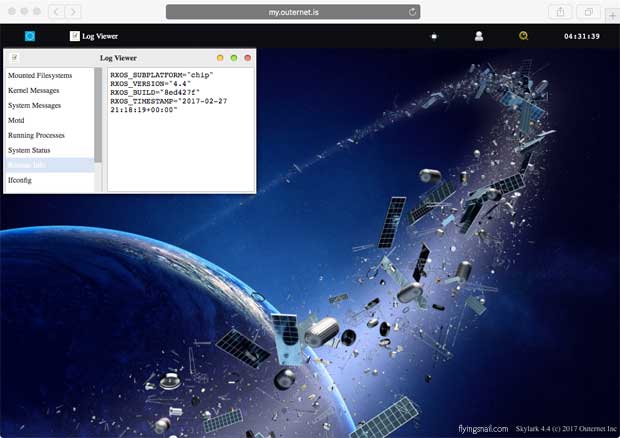Click the log list scrollbar thumb
The image size is (620, 438).
98,115
